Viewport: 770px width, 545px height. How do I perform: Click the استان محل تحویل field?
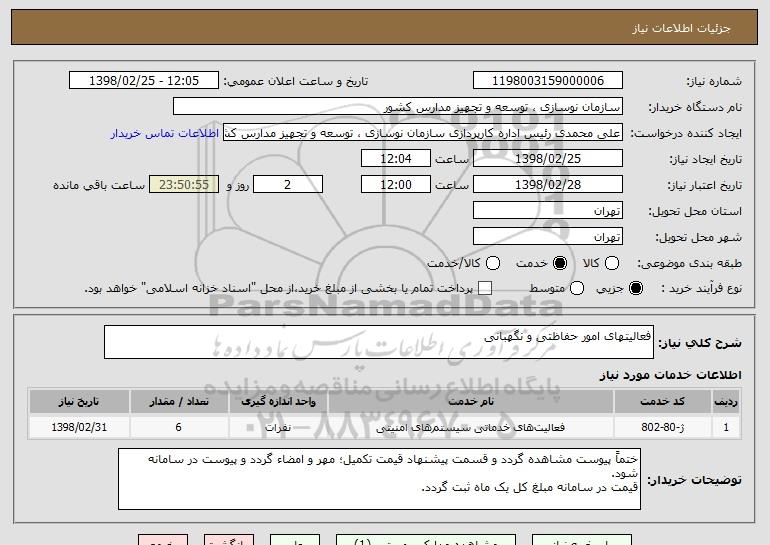(548, 211)
